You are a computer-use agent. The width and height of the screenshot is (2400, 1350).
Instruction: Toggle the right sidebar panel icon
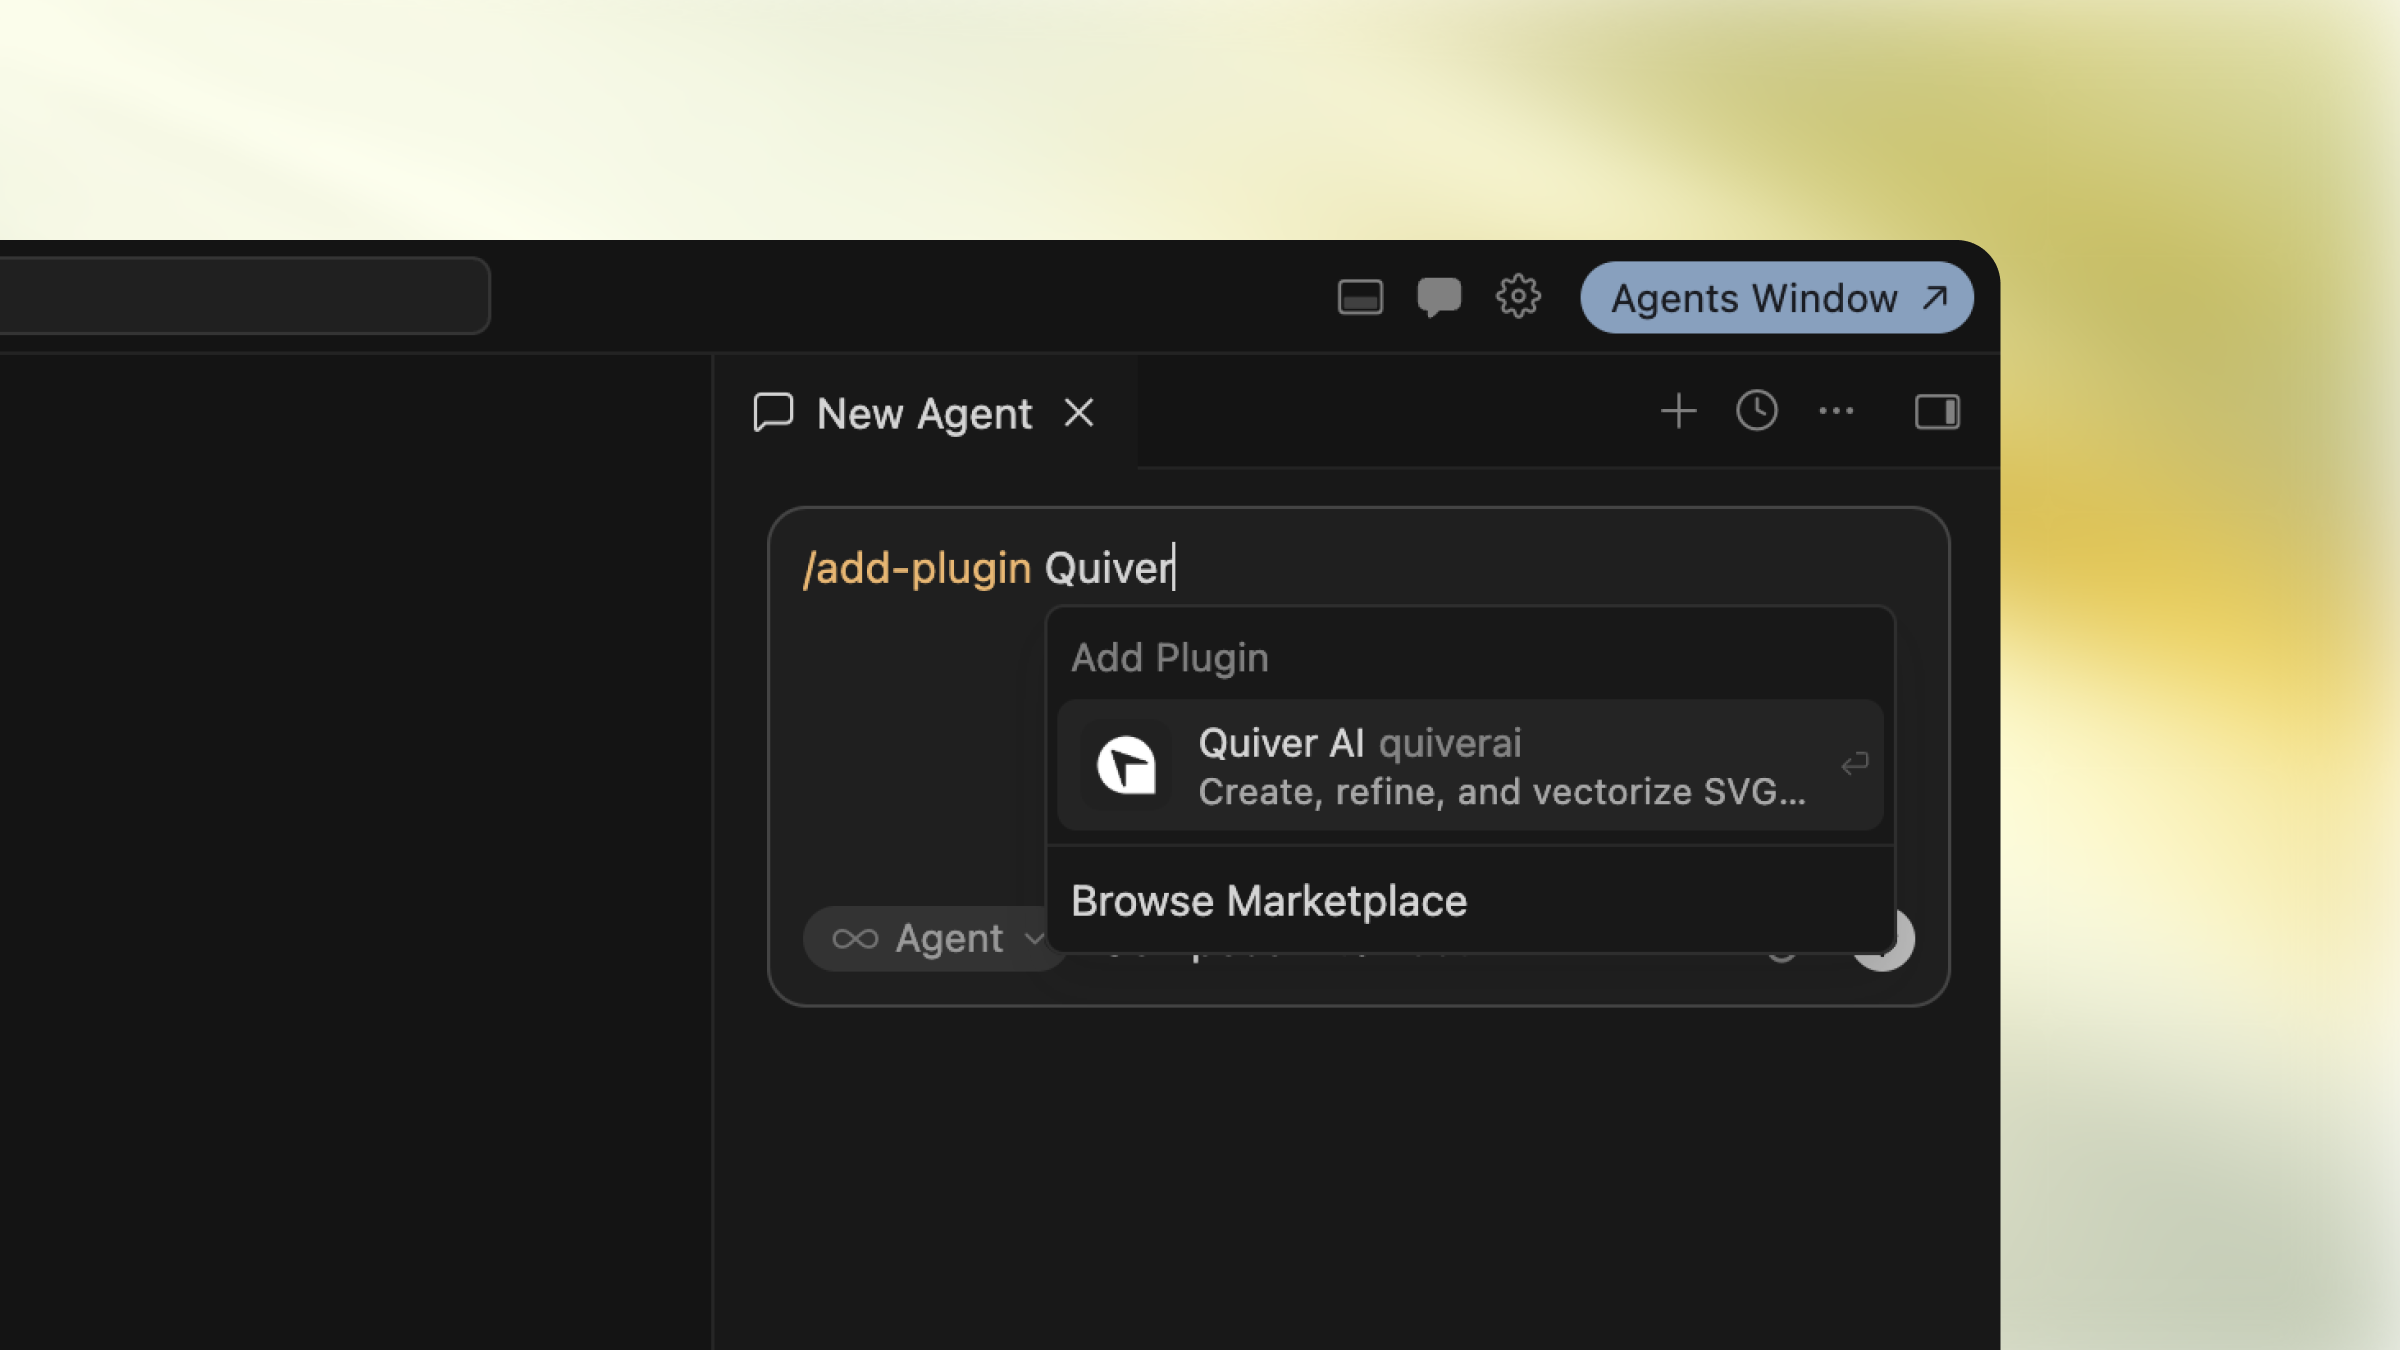tap(1937, 412)
